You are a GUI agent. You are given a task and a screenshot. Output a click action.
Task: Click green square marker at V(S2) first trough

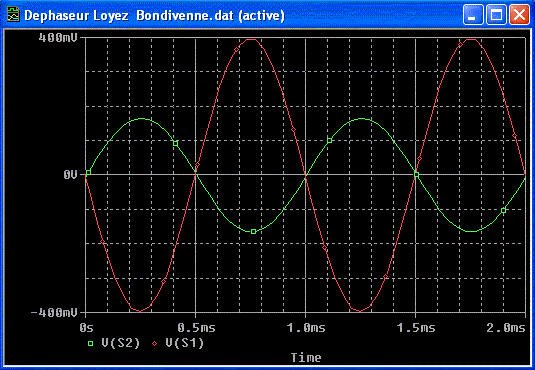pyautogui.click(x=254, y=231)
